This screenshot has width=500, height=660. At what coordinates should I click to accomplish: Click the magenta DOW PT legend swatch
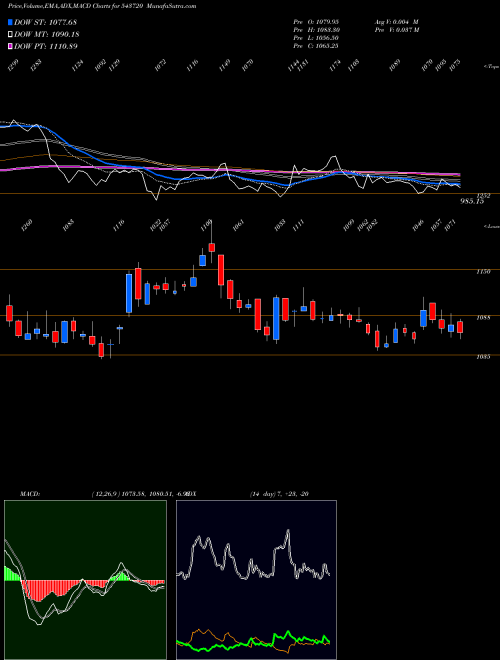pyautogui.click(x=10, y=46)
